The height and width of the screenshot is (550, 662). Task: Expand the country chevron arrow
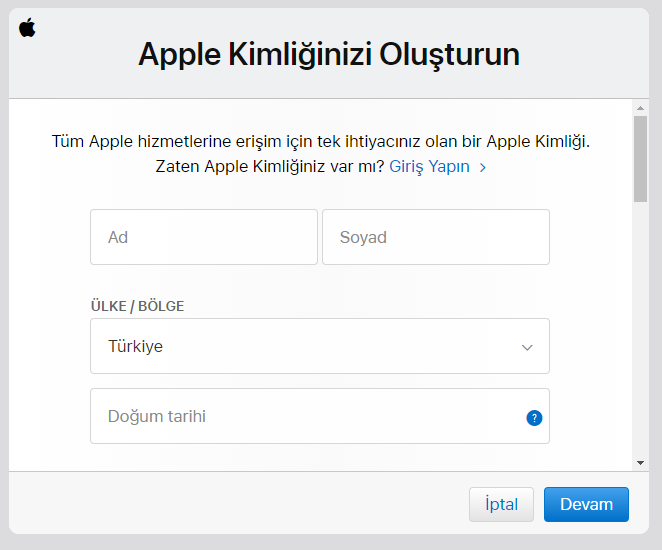click(x=527, y=347)
